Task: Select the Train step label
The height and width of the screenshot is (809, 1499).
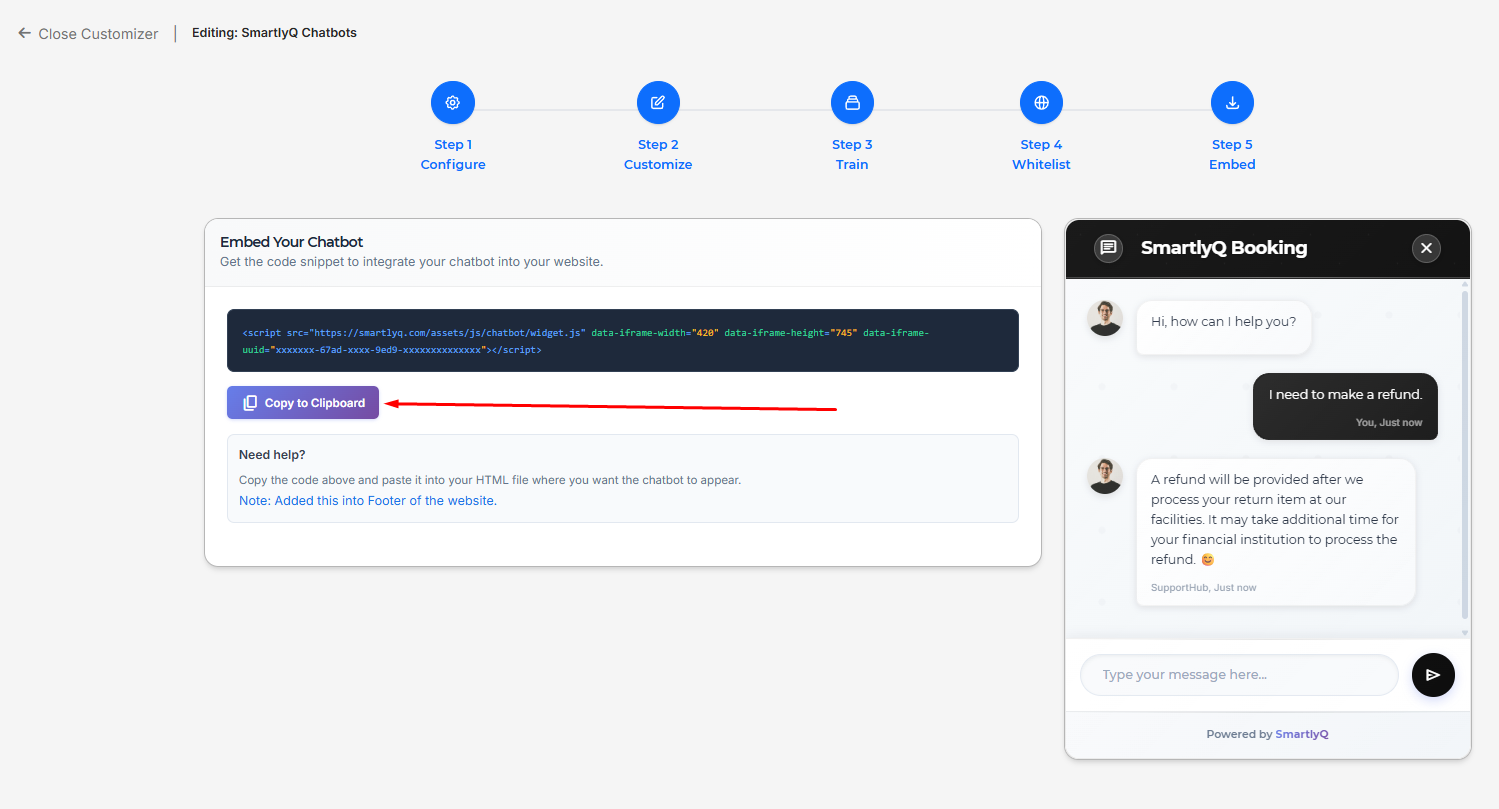Action: coord(852,164)
